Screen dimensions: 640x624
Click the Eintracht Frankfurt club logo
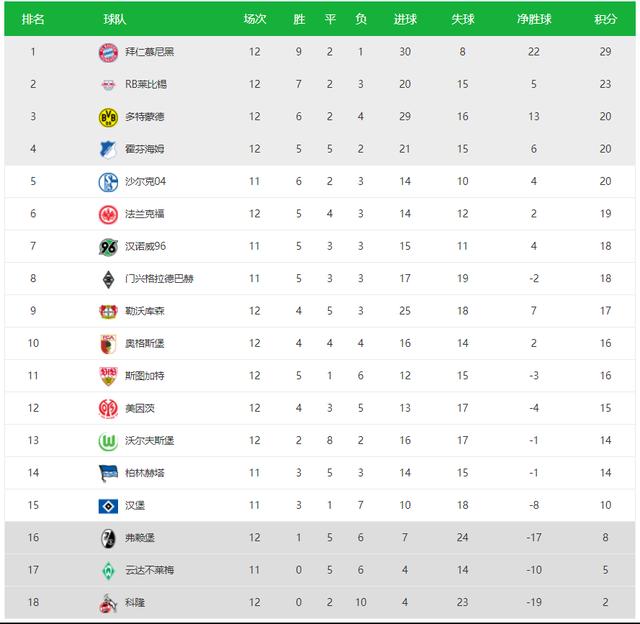coord(108,214)
